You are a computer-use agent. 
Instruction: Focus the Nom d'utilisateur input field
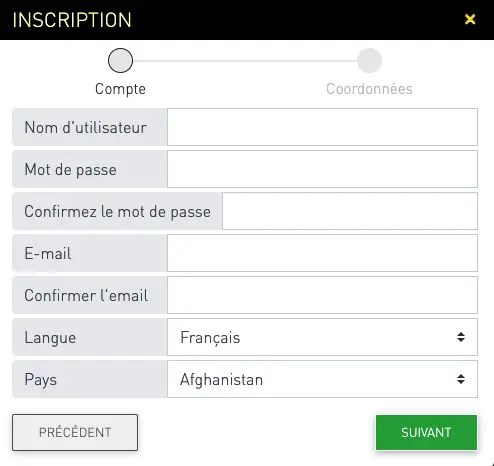point(322,127)
